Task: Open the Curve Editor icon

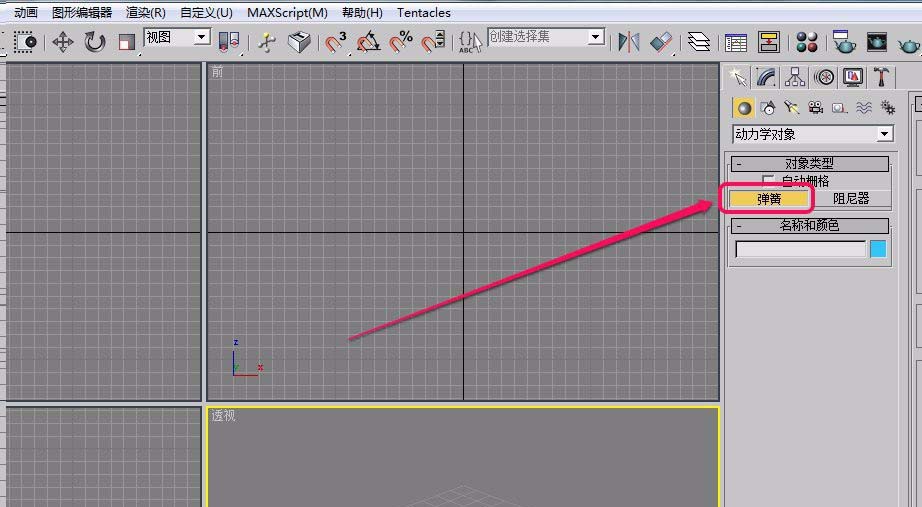Action: pyautogui.click(x=736, y=42)
